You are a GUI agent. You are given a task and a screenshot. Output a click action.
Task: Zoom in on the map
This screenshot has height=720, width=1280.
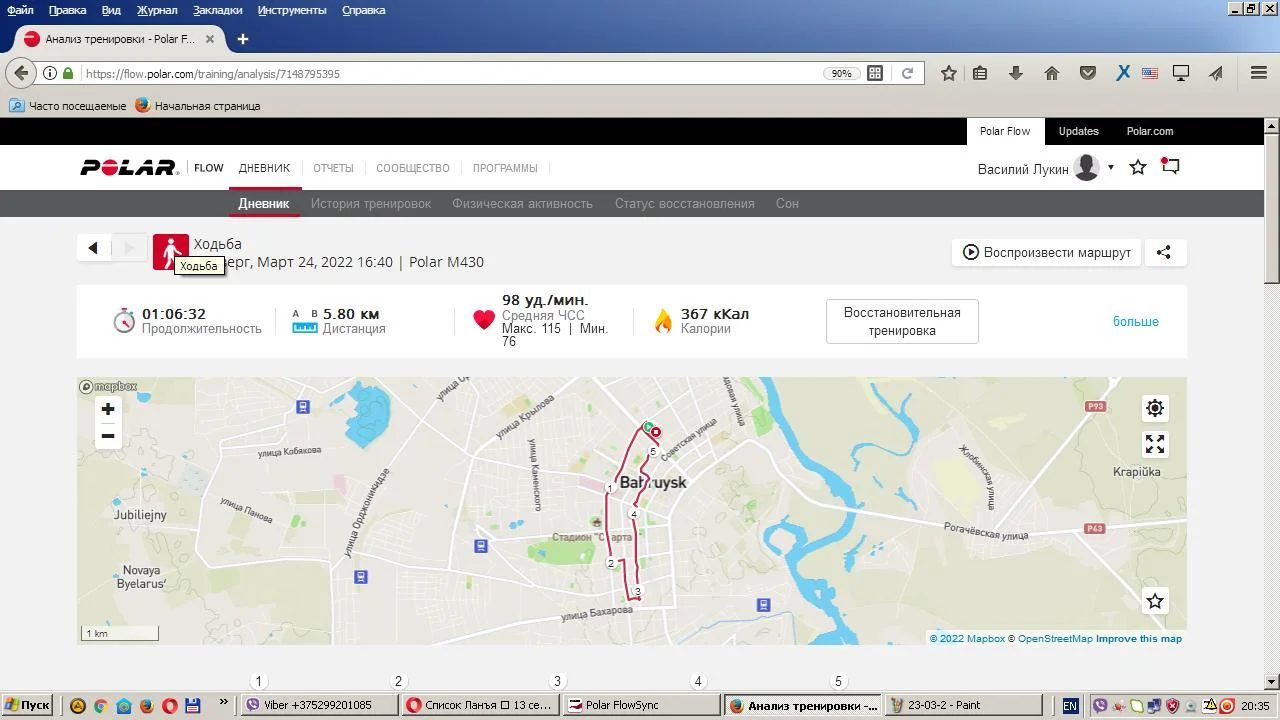[x=108, y=409]
